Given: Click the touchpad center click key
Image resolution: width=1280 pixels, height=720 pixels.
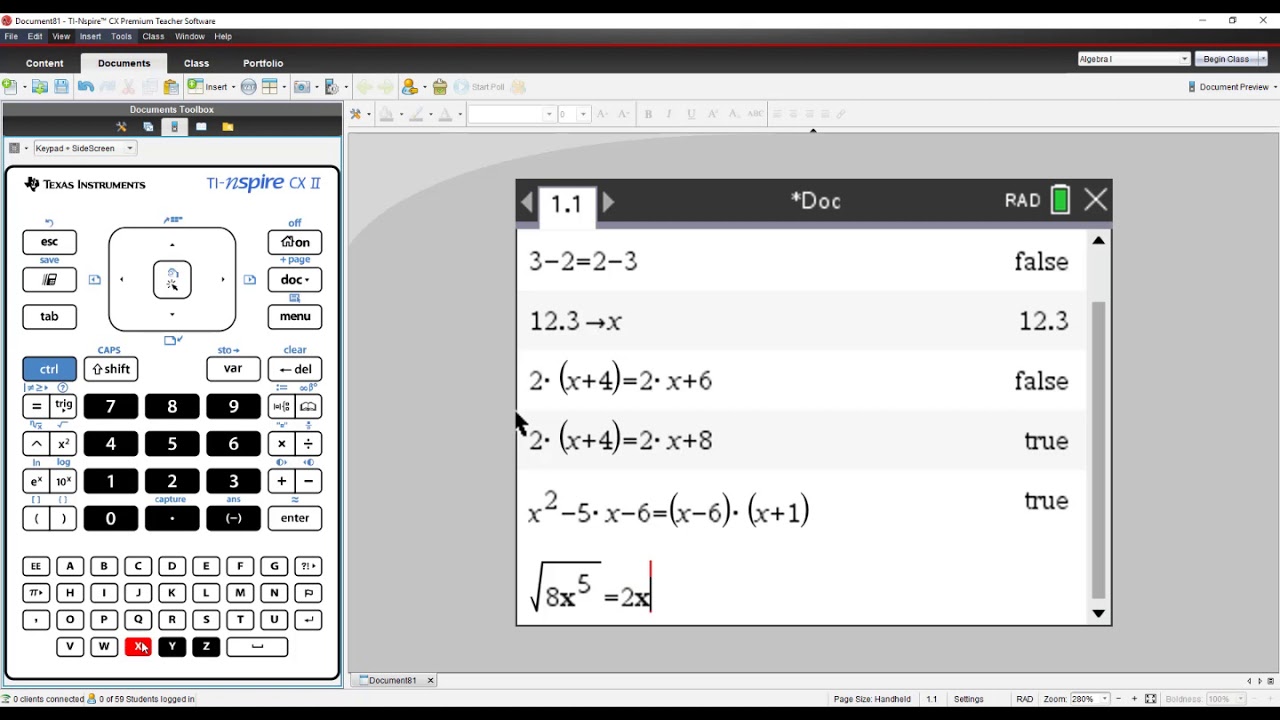Looking at the screenshot, I should (172, 280).
